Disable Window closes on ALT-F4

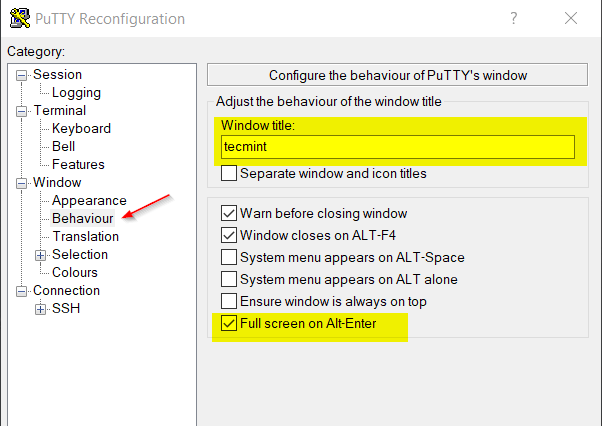click(x=230, y=236)
